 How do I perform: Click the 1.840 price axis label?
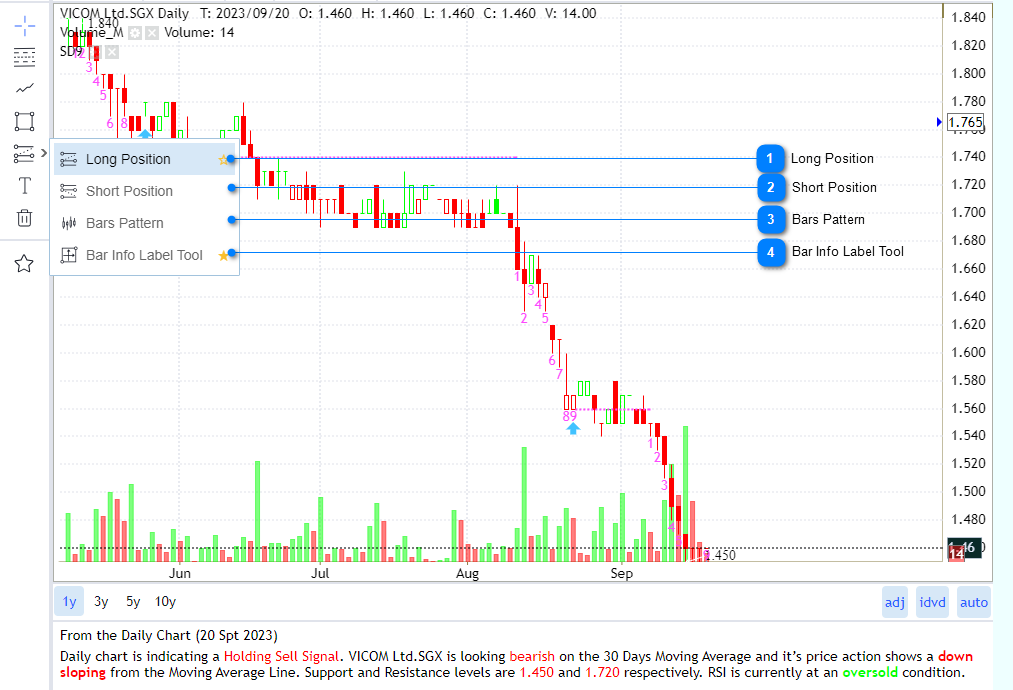(968, 17)
